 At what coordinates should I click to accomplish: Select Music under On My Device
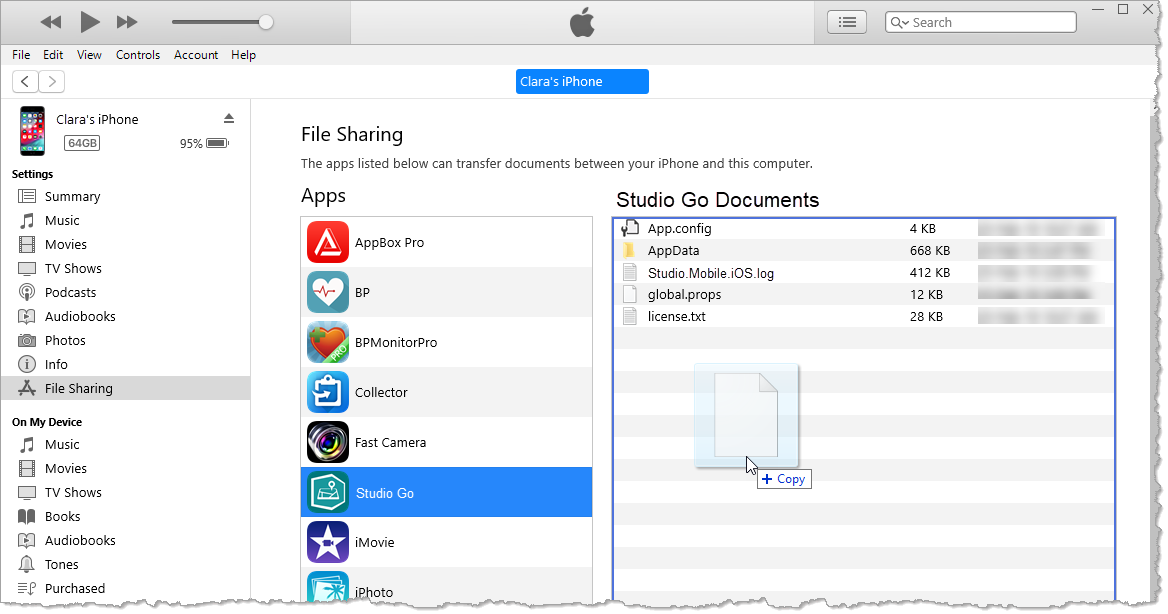pos(62,445)
